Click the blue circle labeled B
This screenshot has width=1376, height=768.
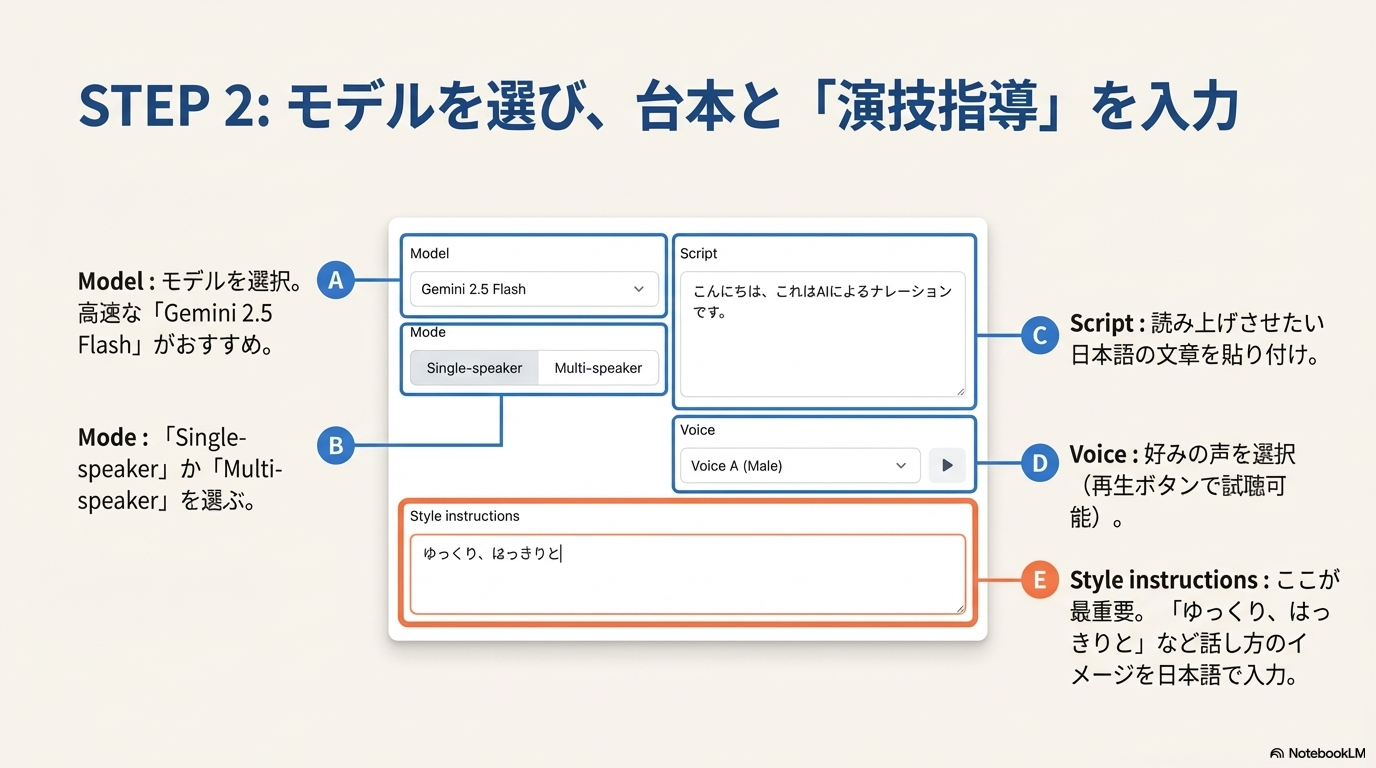point(336,445)
